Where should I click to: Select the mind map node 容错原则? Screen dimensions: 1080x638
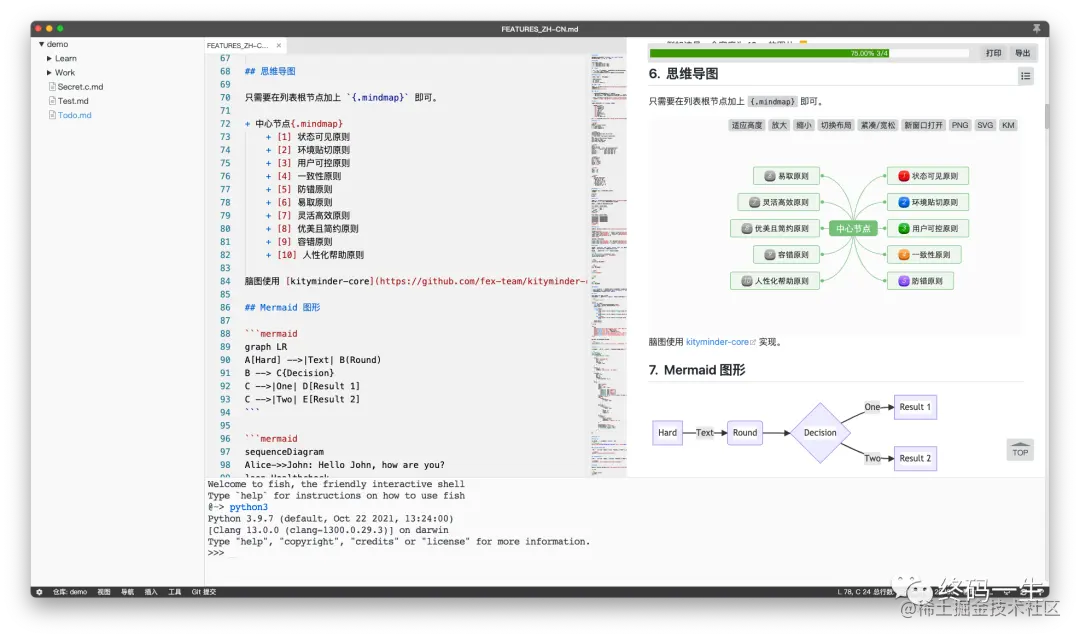[786, 254]
